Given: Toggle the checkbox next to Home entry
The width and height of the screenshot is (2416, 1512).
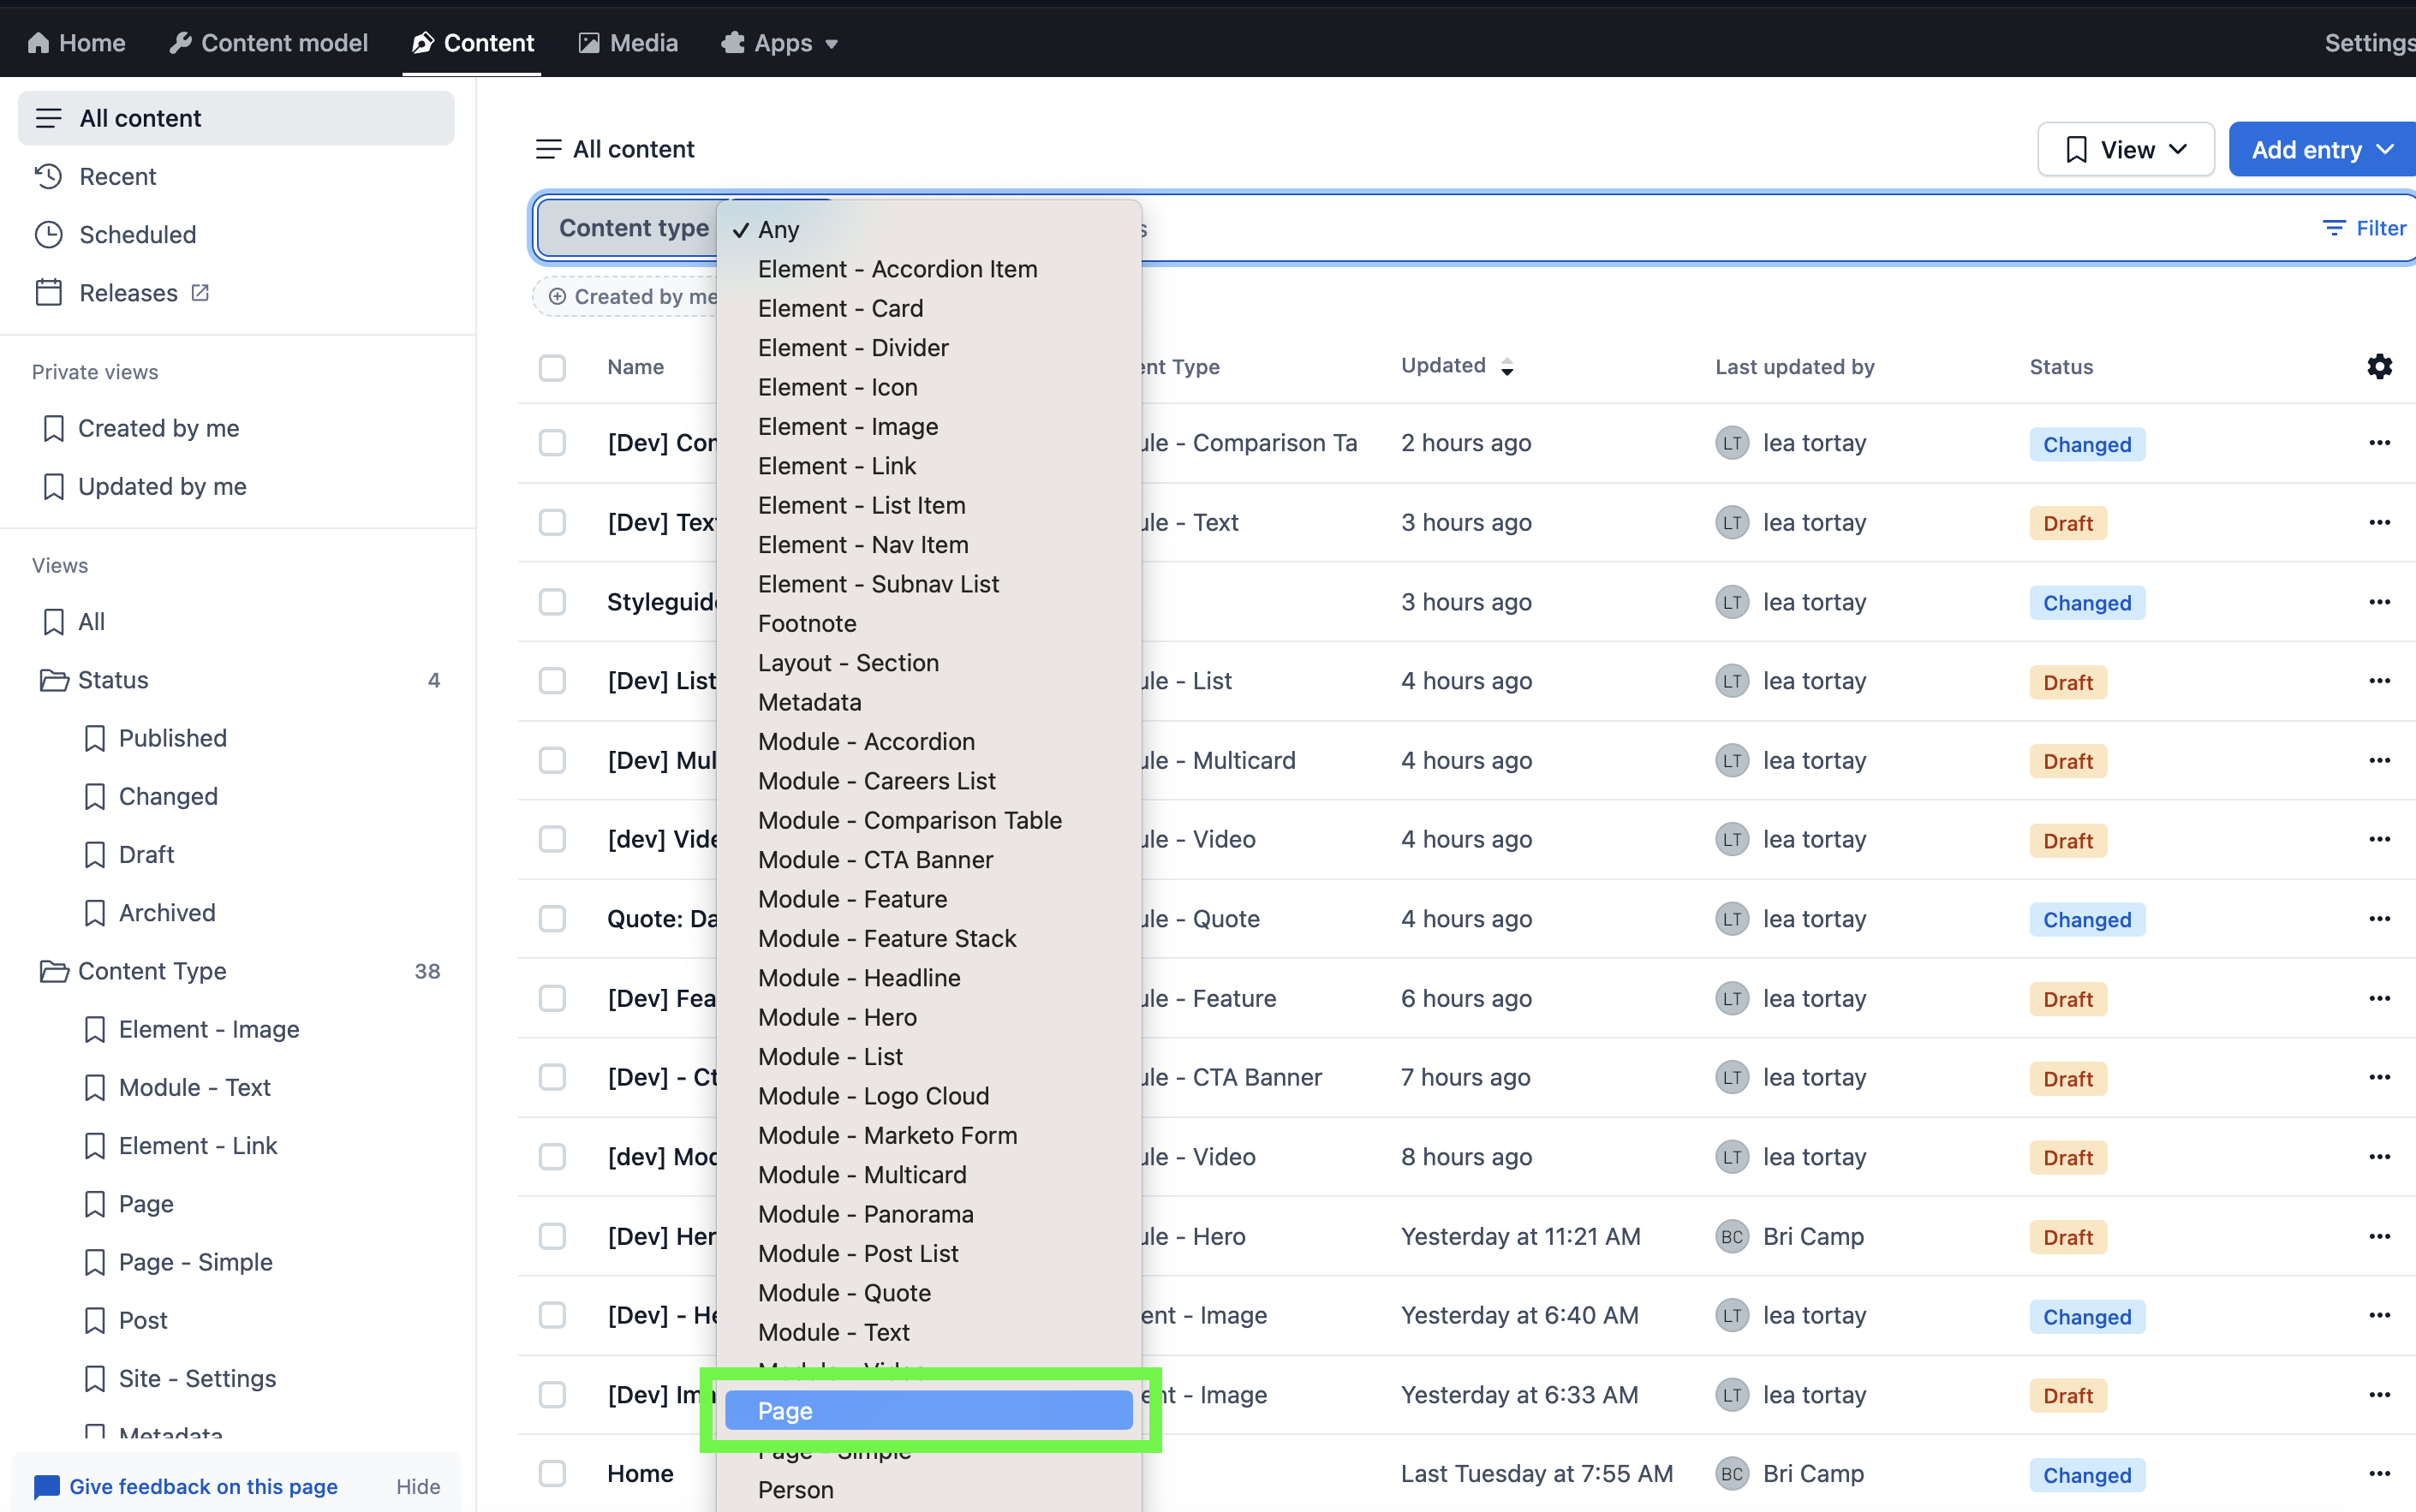Looking at the screenshot, I should point(552,1472).
